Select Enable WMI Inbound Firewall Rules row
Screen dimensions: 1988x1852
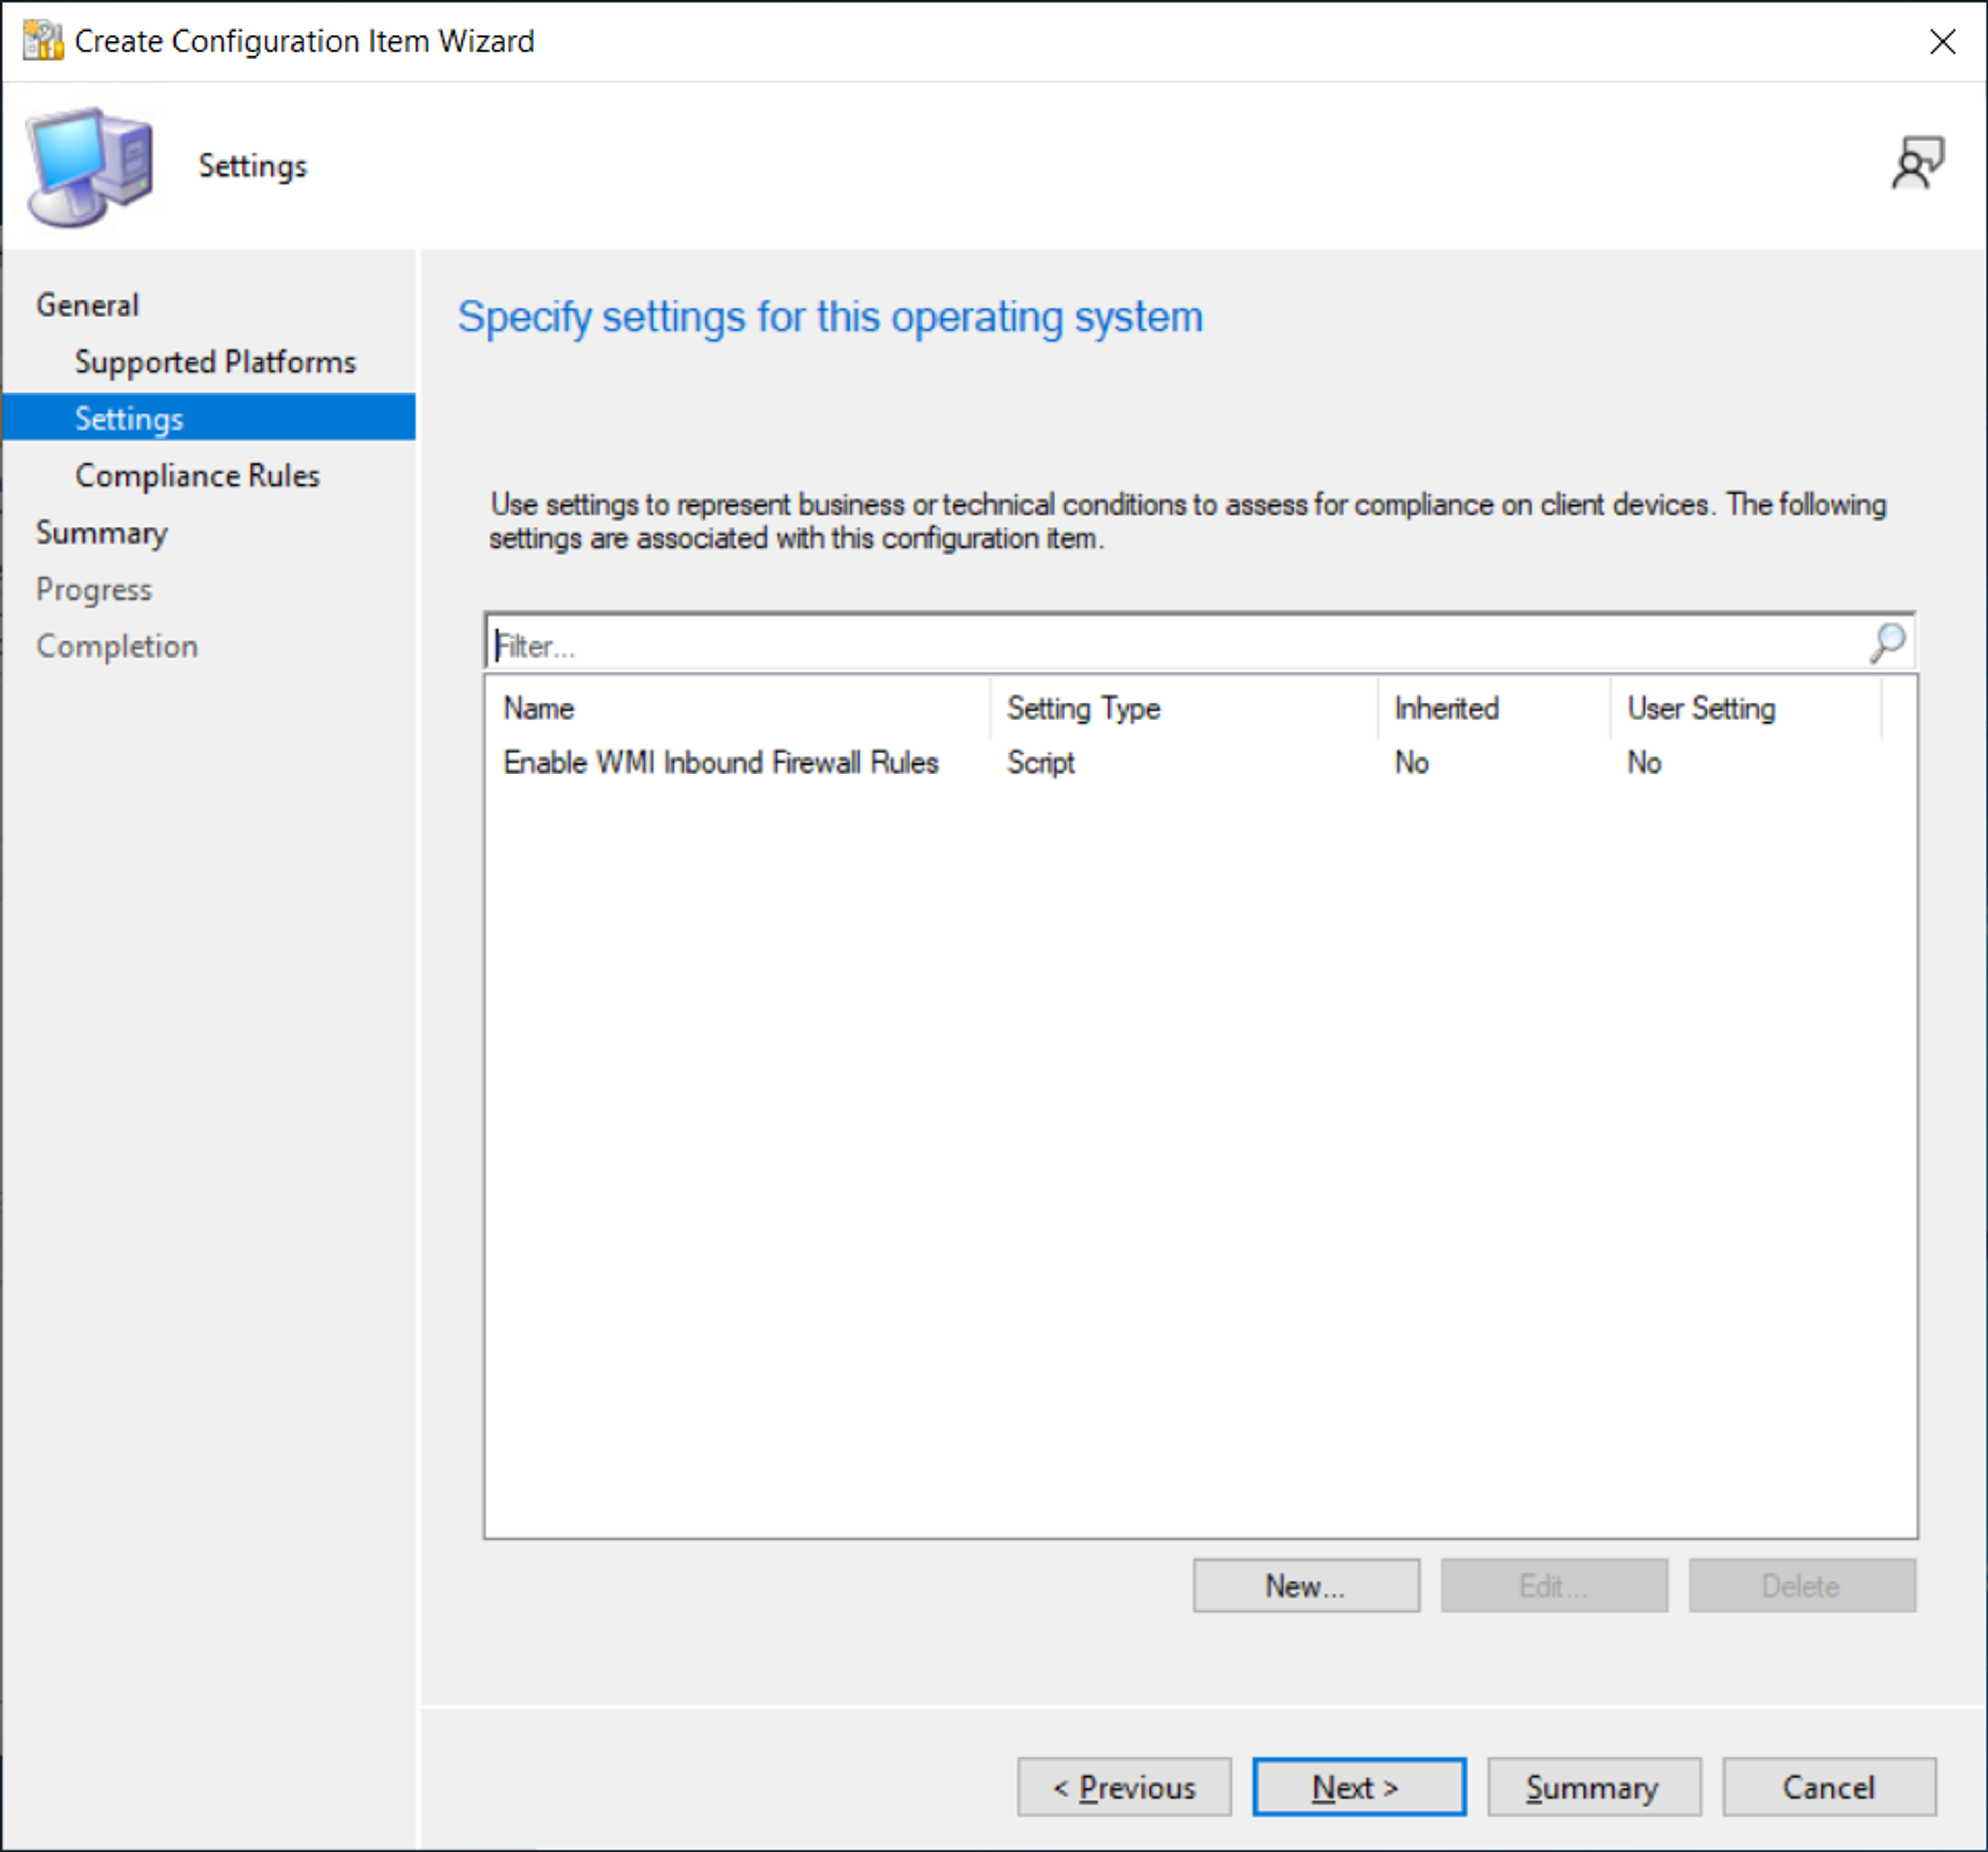click(x=1200, y=763)
